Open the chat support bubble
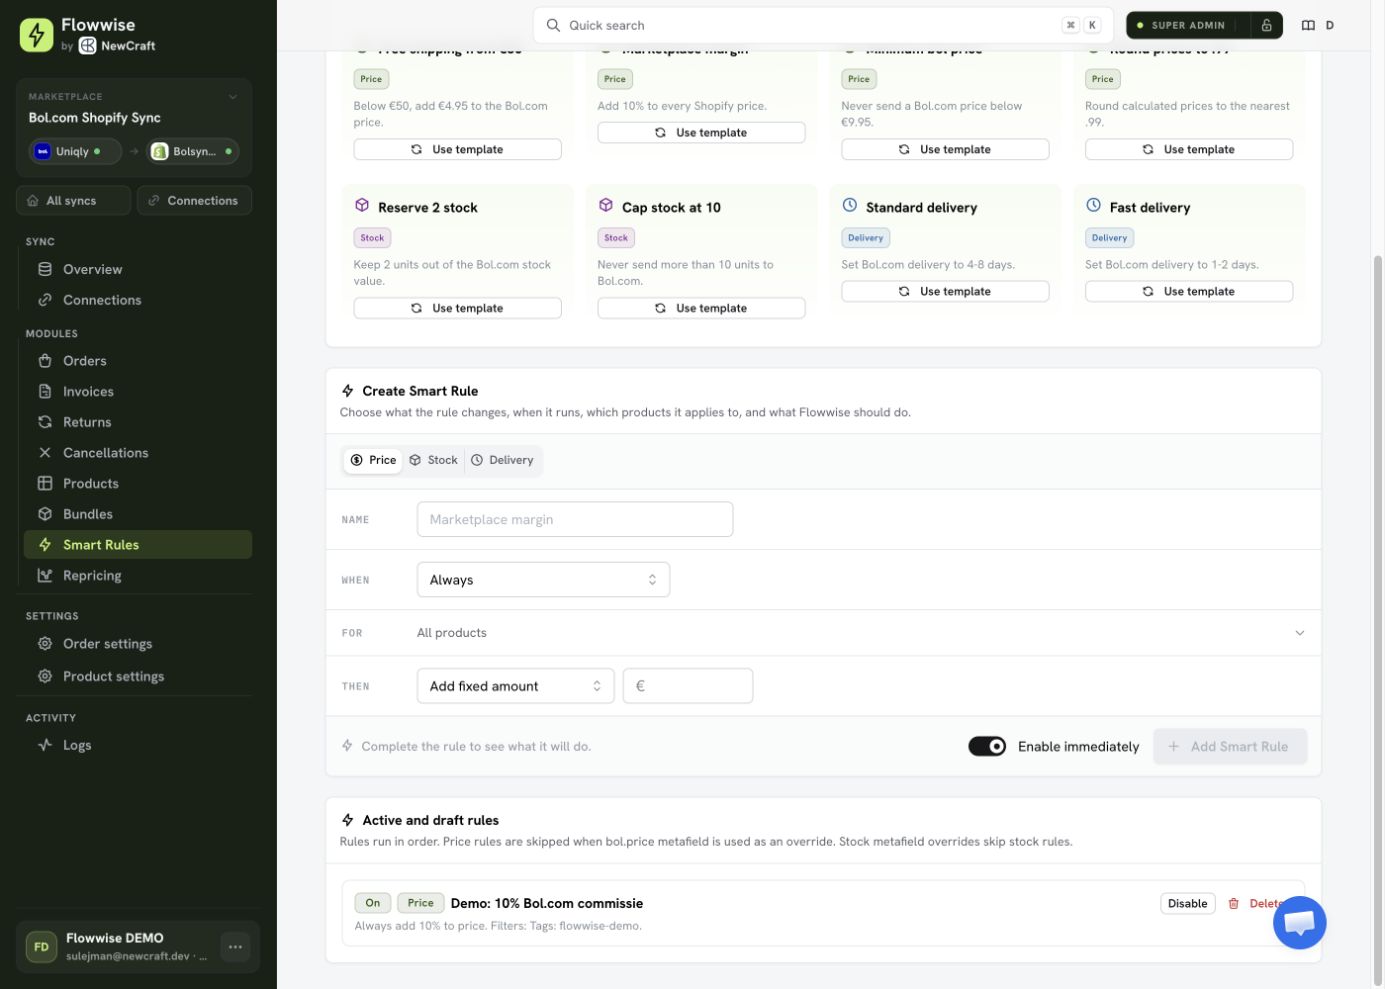Viewport: 1385px width, 989px height. tap(1299, 922)
